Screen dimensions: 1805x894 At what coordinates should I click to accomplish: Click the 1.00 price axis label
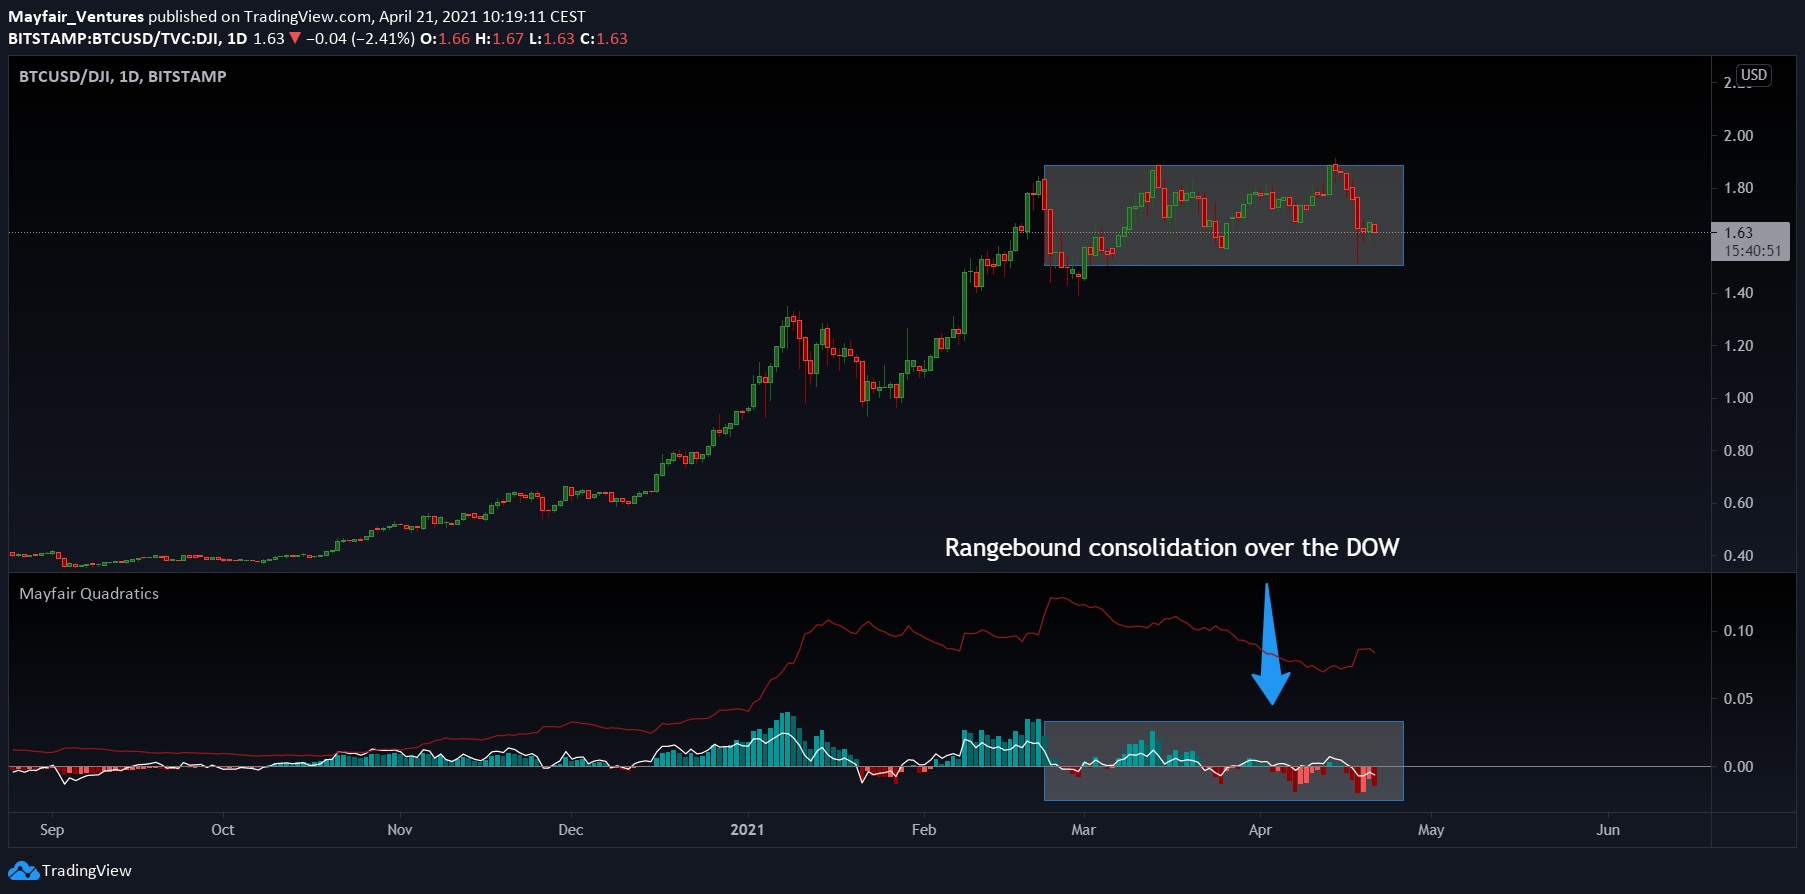pyautogui.click(x=1738, y=398)
